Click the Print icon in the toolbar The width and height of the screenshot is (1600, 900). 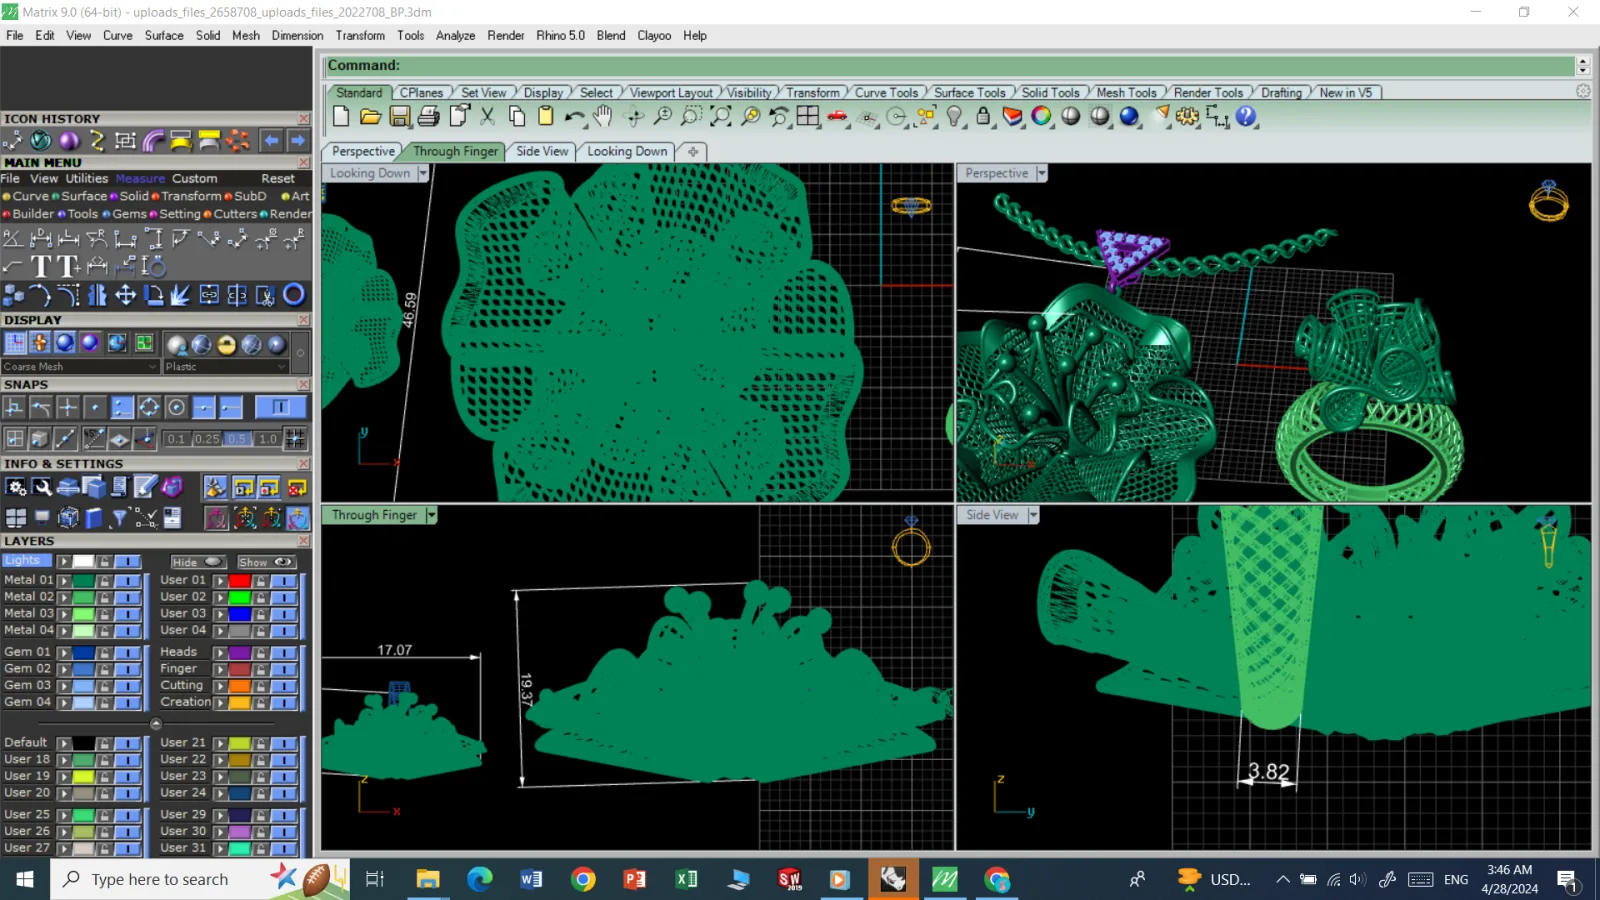tap(429, 117)
